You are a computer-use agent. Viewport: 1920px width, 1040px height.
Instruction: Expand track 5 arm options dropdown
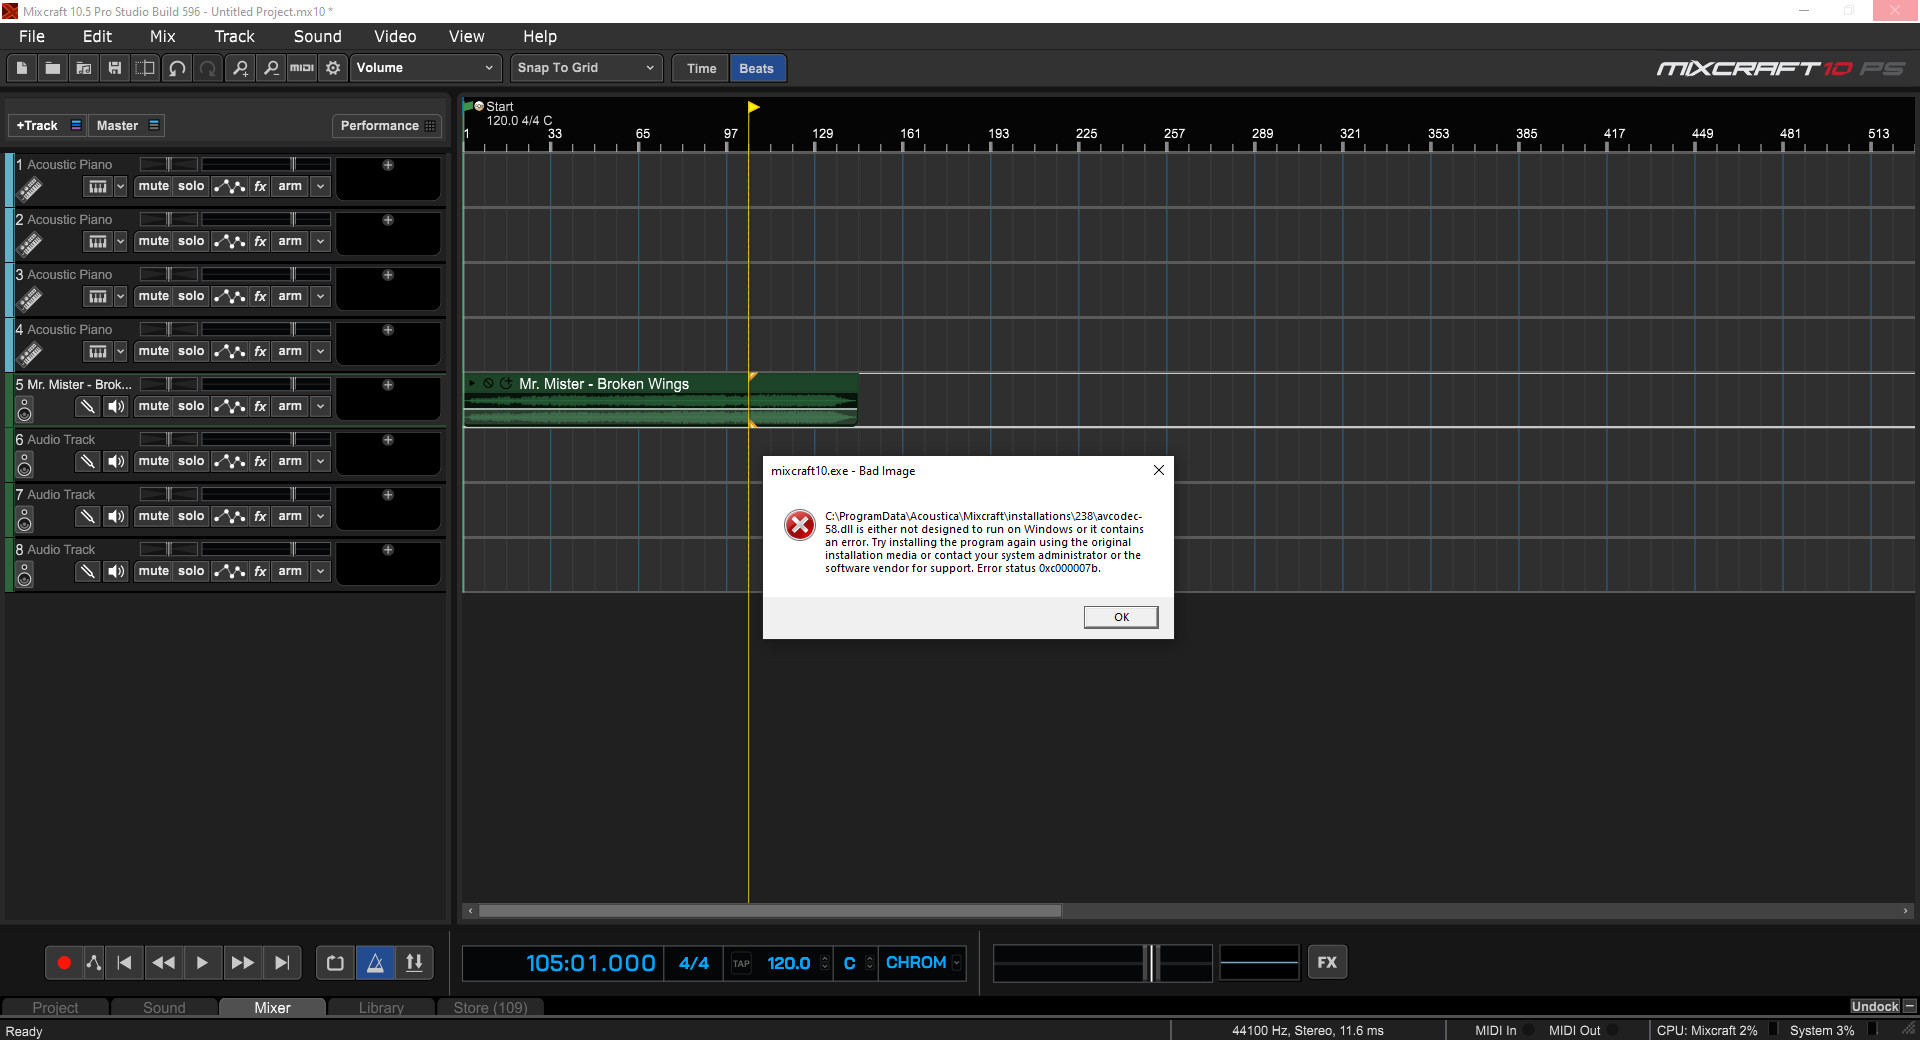point(320,406)
